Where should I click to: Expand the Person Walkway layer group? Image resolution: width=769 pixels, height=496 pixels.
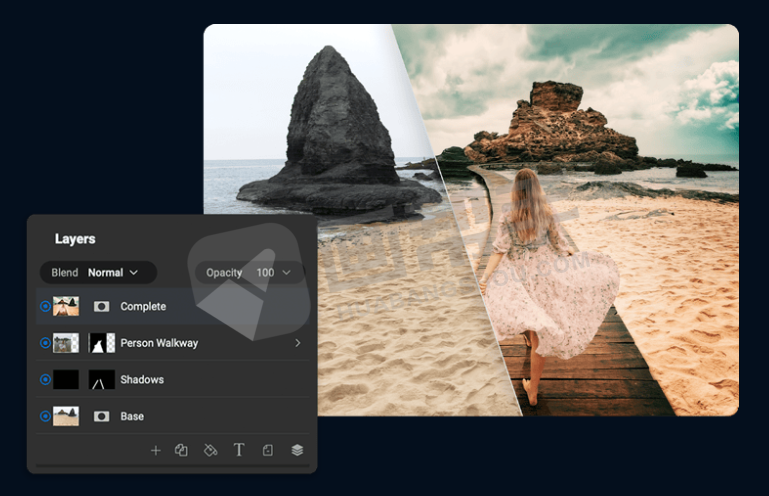[297, 343]
